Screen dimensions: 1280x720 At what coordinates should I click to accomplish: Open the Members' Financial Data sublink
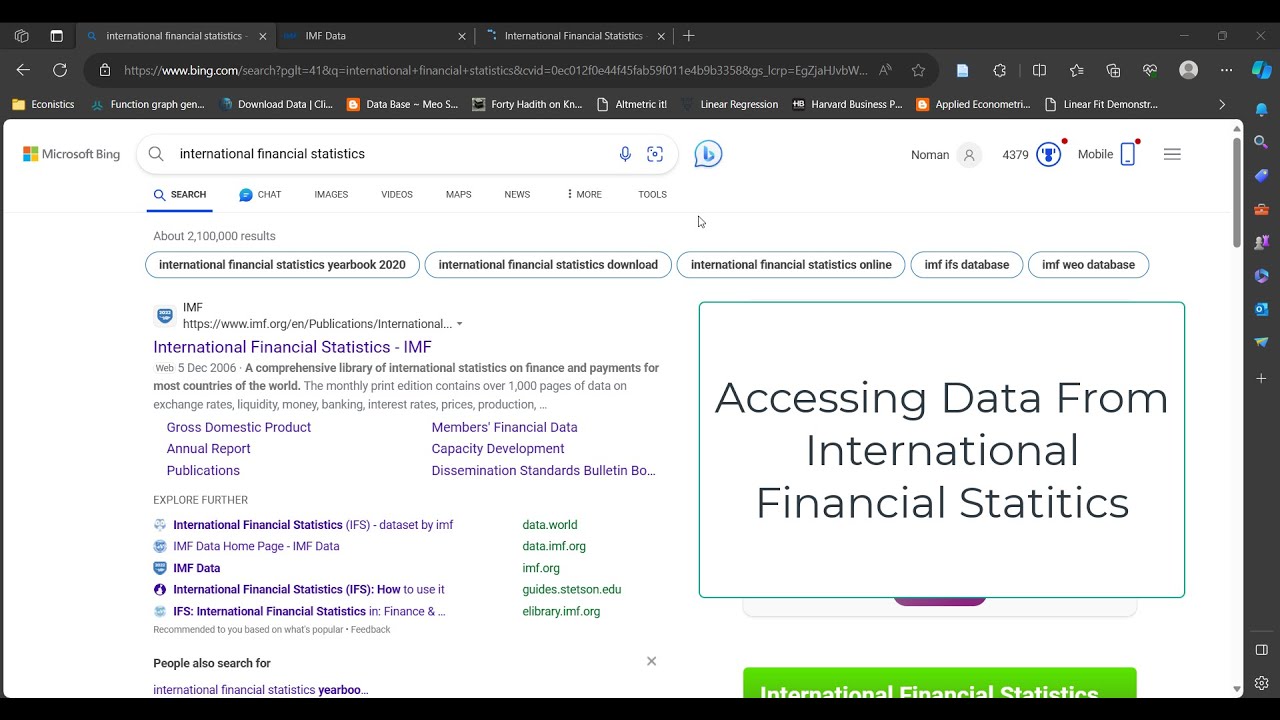tap(504, 427)
